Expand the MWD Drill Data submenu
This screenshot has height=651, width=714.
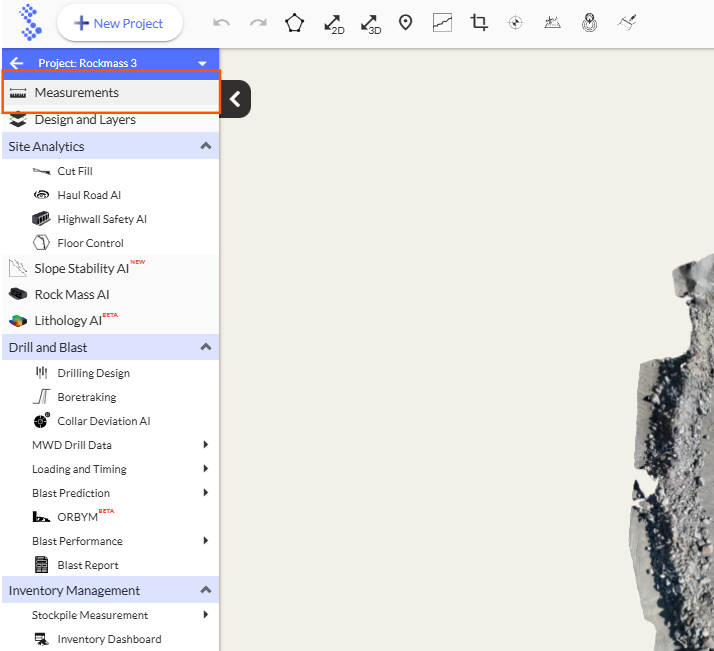pyautogui.click(x=205, y=445)
